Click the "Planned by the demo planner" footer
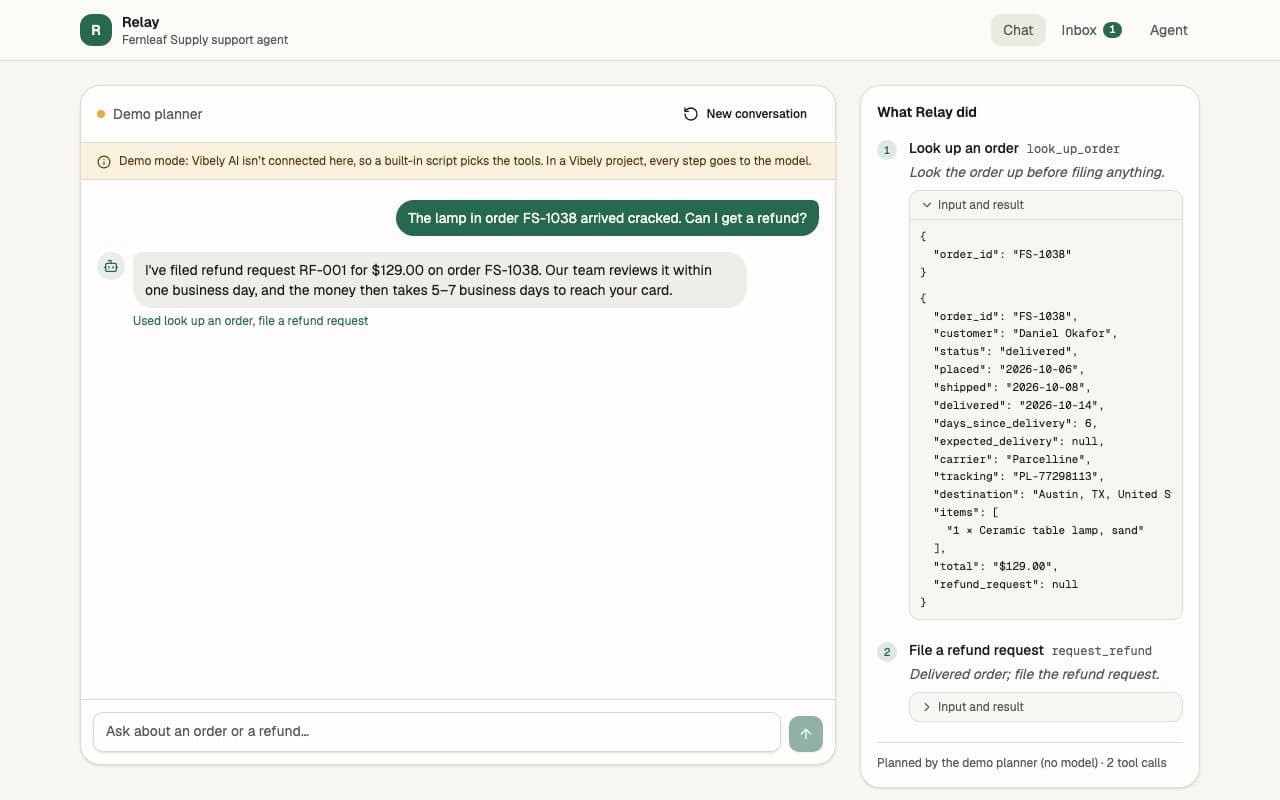This screenshot has width=1280, height=800. pyautogui.click(x=1022, y=762)
